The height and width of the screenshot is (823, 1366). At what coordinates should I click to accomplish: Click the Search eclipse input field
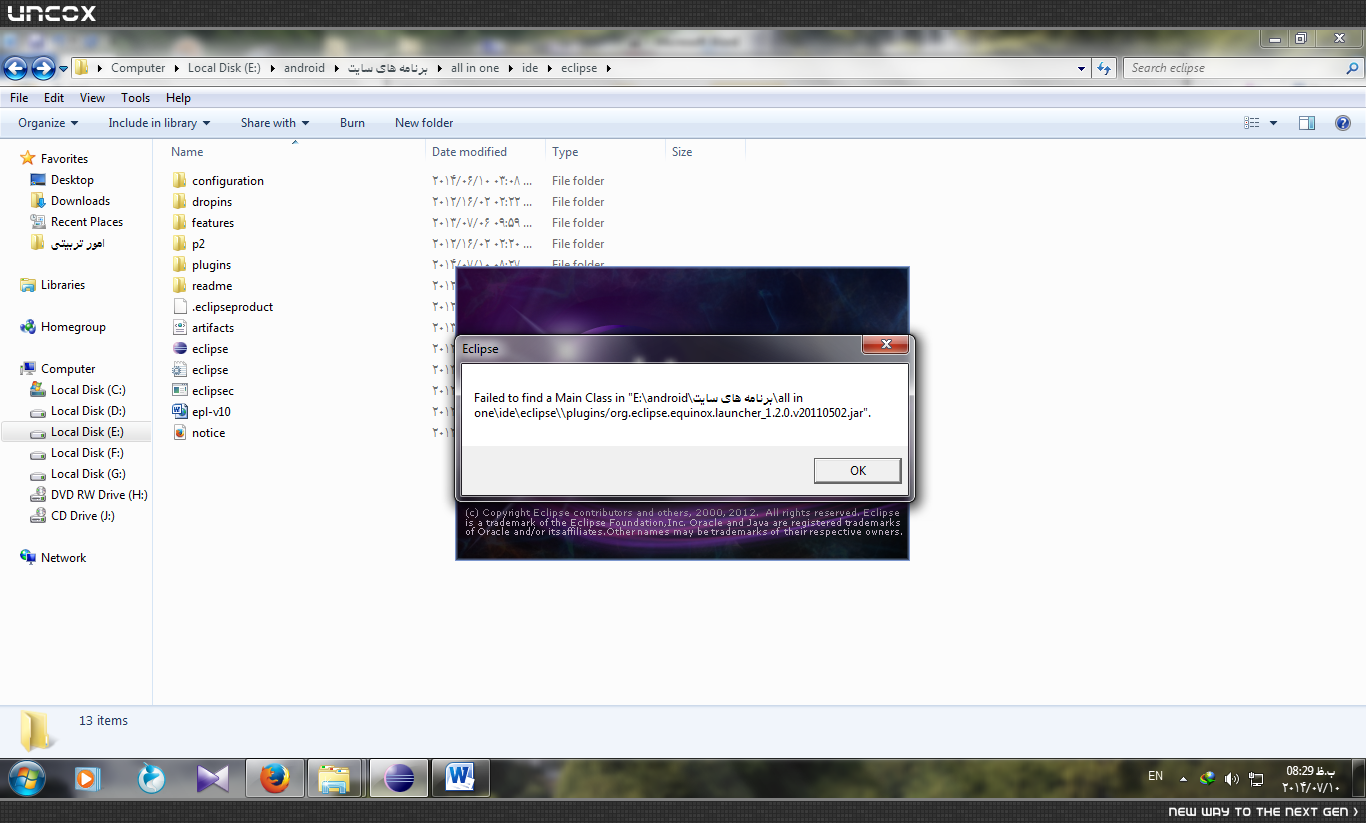1234,68
